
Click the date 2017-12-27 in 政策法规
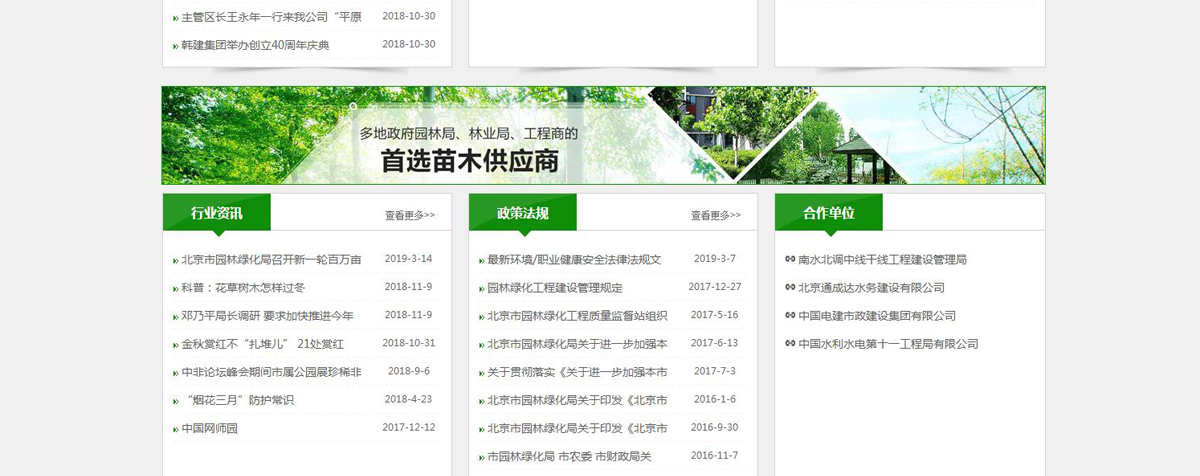715,286
